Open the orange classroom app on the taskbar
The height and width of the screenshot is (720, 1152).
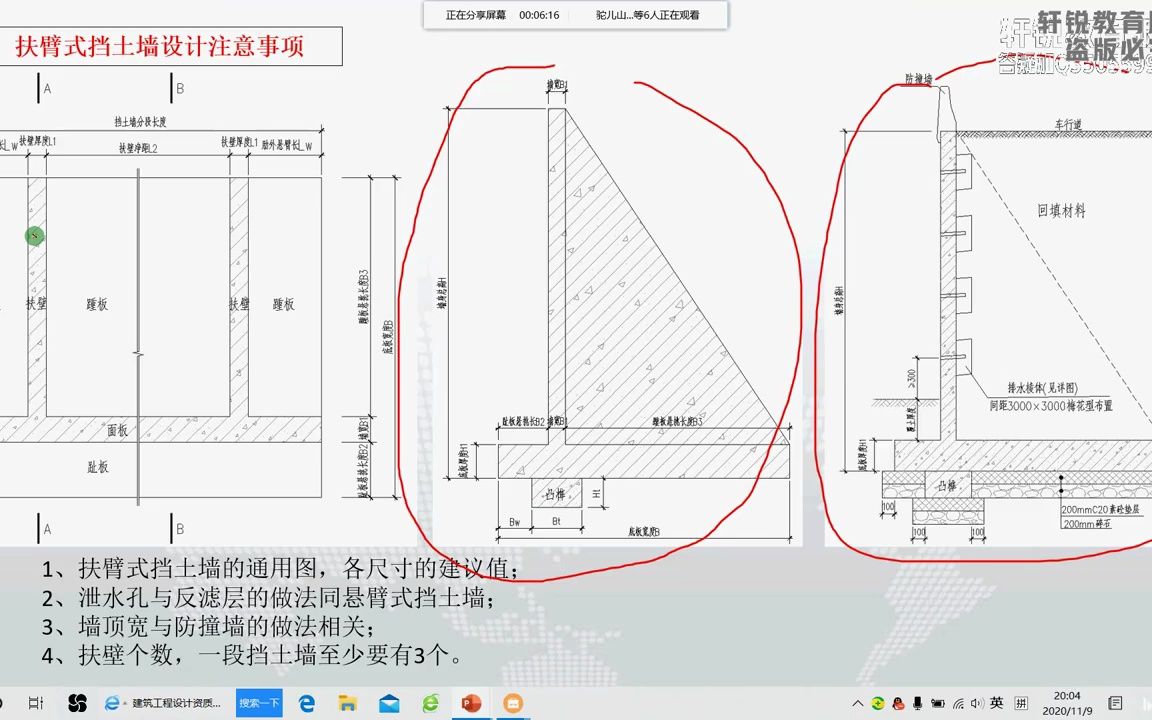(513, 705)
